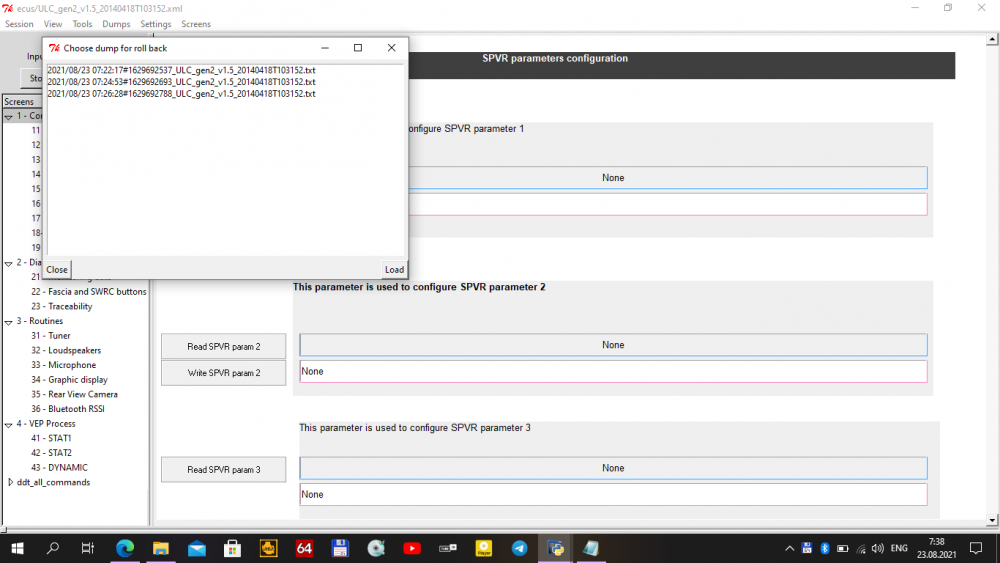Expand the ddt_all_commands tree node
1000x563 pixels.
(10, 483)
